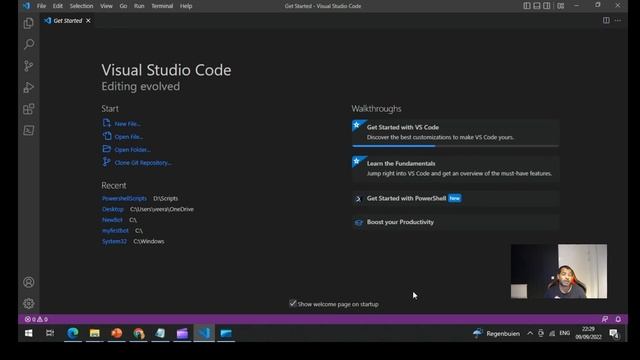Launch Microsoft Edge from taskbar
The image size is (640, 360).
73,333
